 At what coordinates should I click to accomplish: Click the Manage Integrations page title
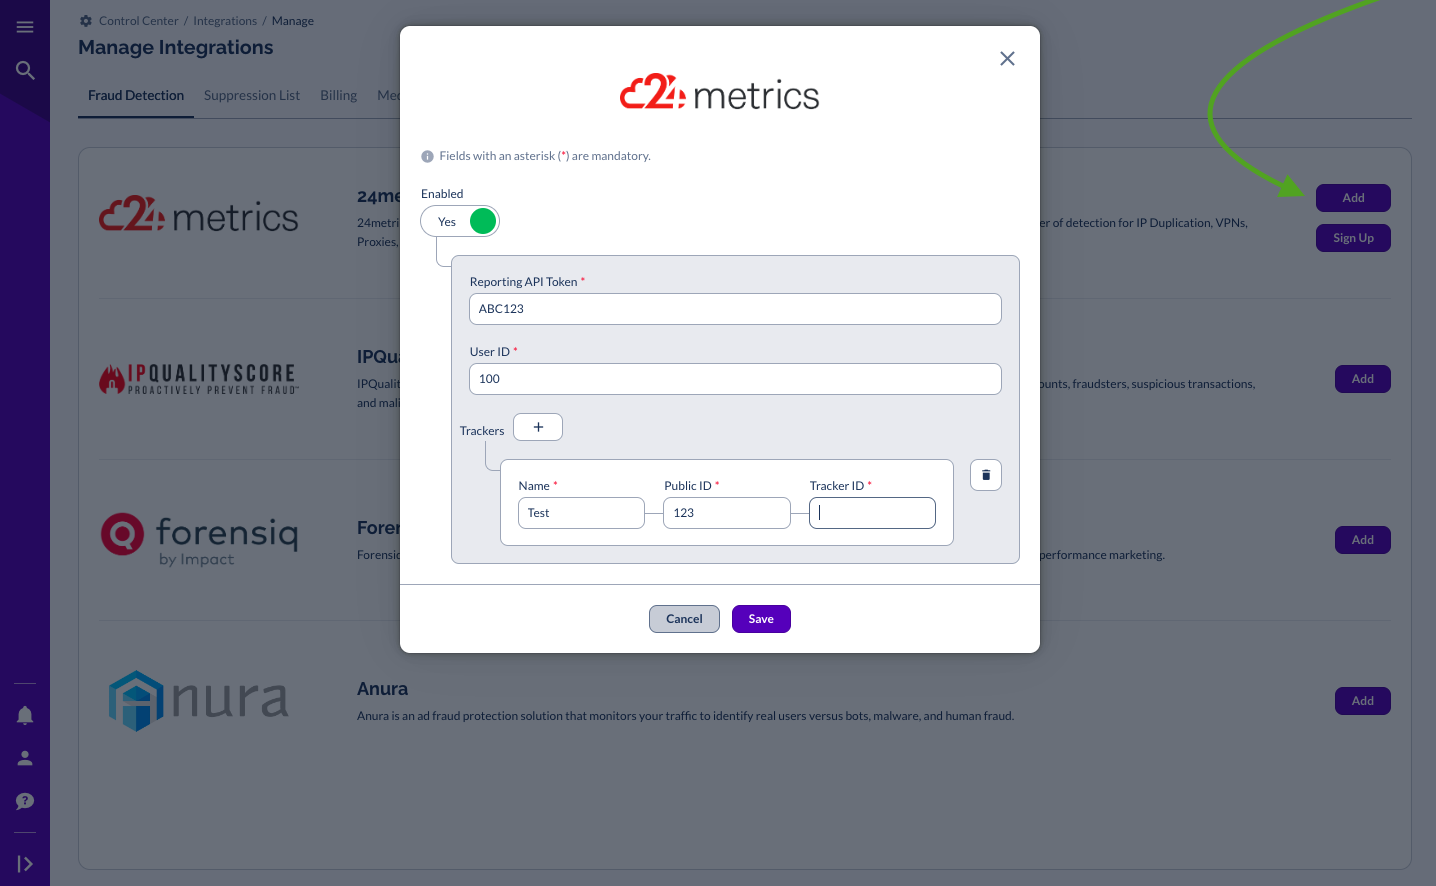(x=176, y=47)
